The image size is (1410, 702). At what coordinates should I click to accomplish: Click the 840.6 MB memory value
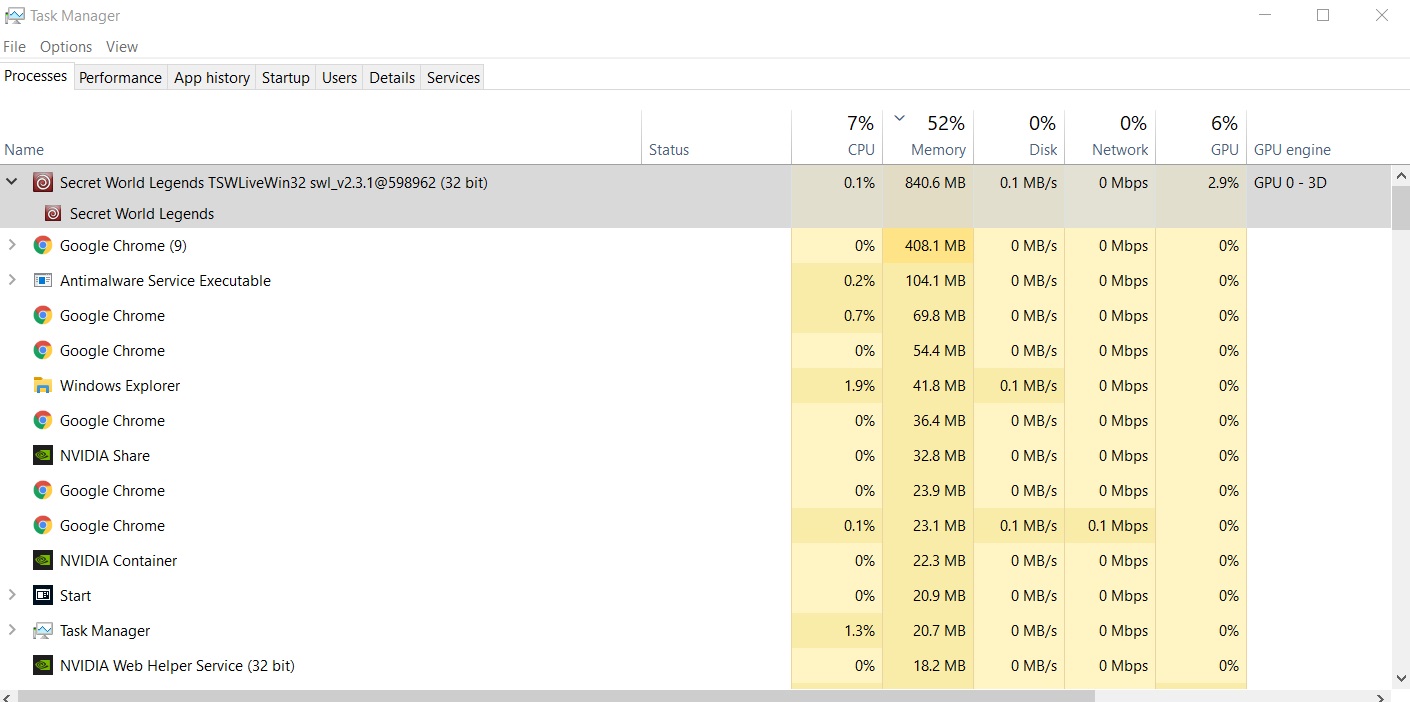pos(935,183)
